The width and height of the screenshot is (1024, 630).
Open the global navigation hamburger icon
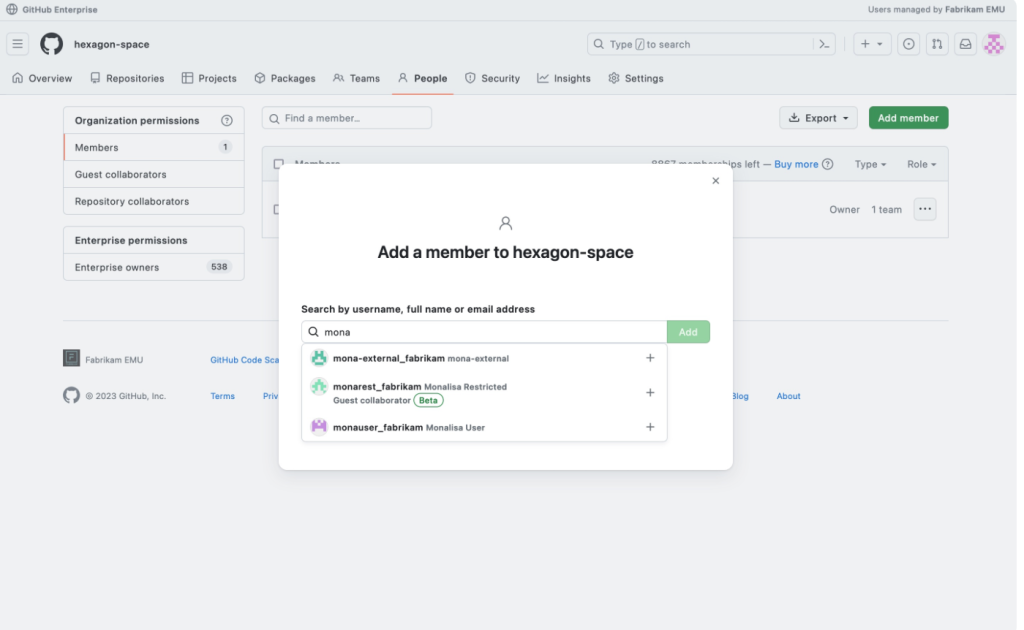coord(17,43)
